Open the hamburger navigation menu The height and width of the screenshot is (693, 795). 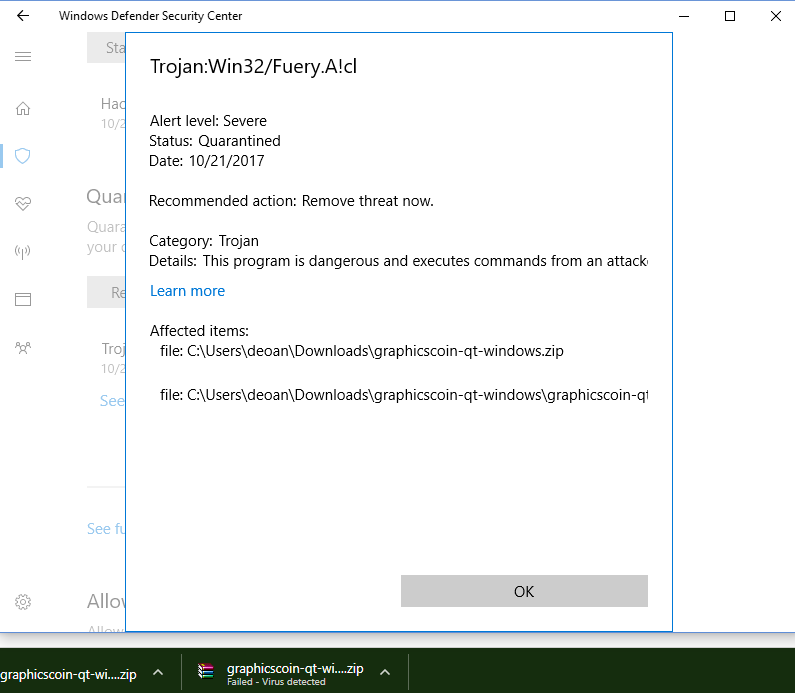[x=23, y=56]
